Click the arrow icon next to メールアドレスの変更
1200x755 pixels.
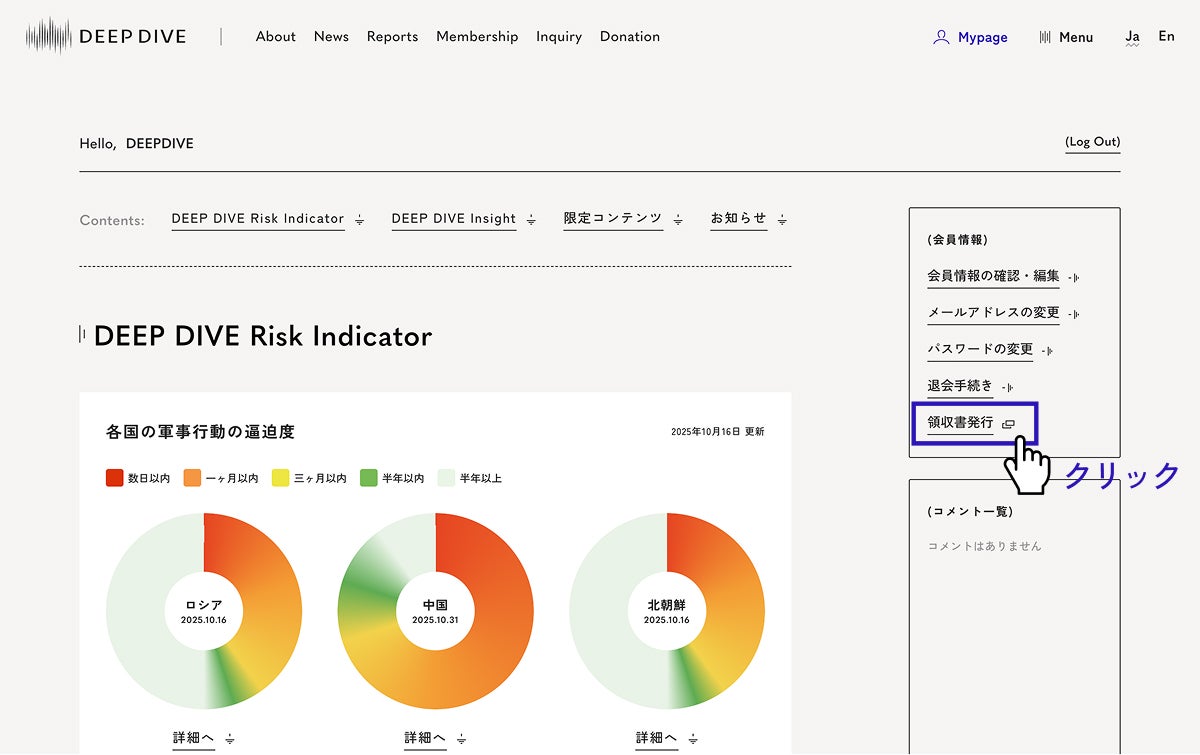pos(1073,314)
